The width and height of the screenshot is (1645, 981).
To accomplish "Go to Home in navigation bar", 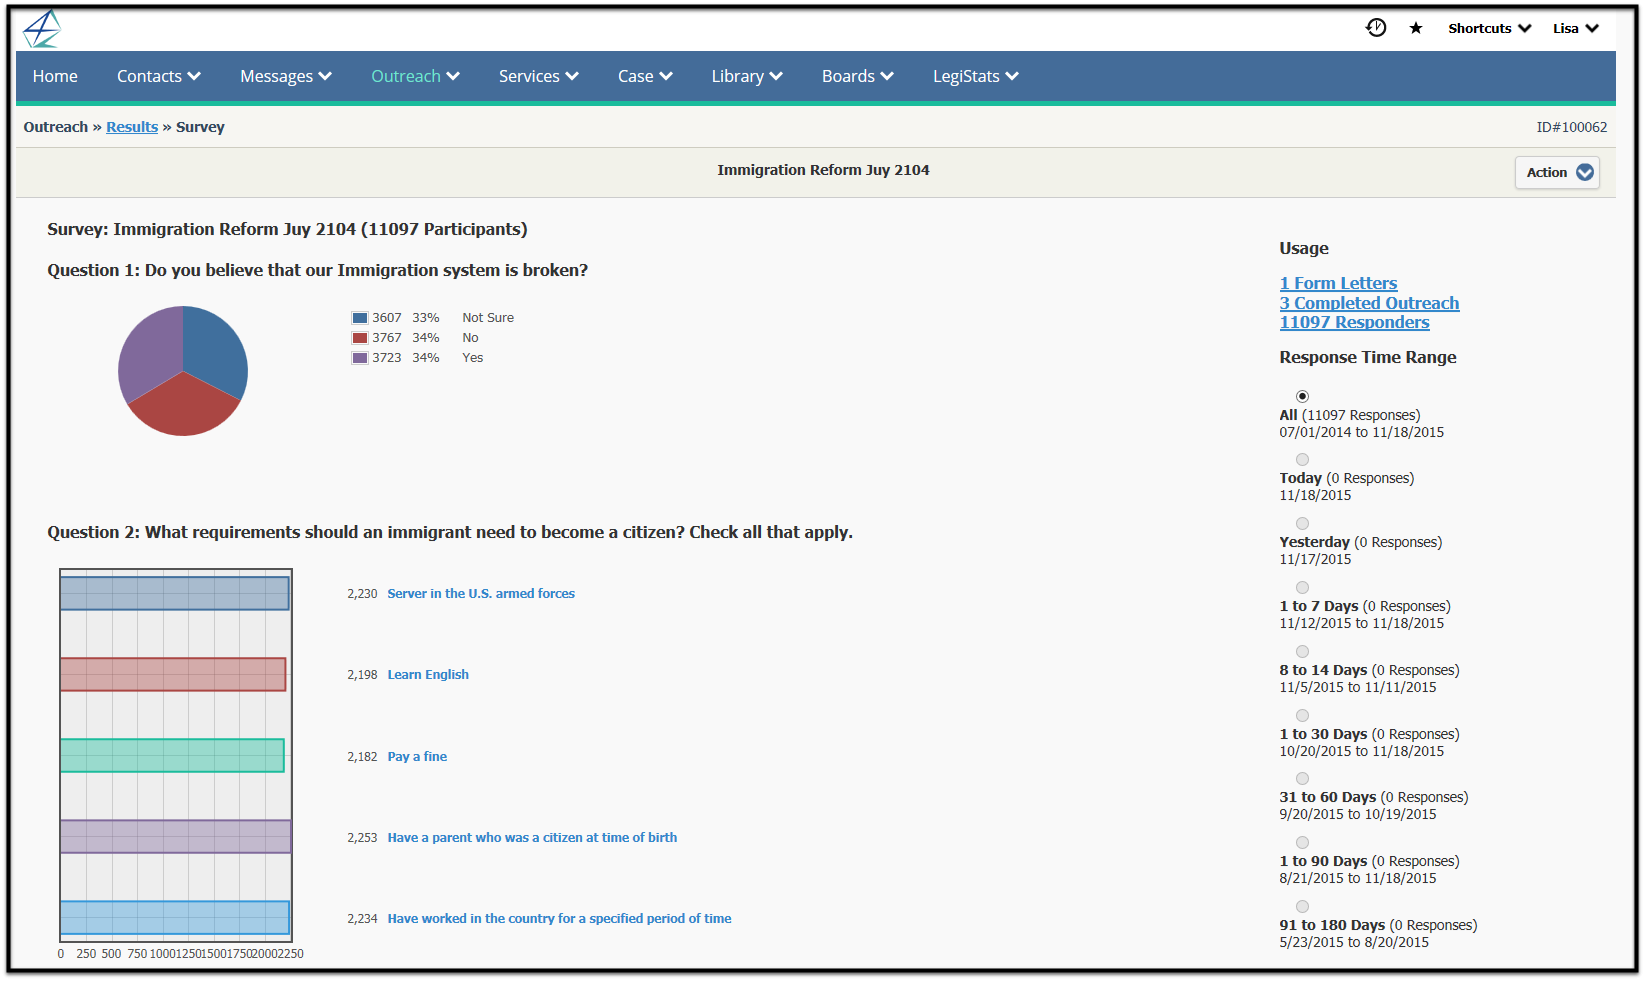I will [x=55, y=76].
